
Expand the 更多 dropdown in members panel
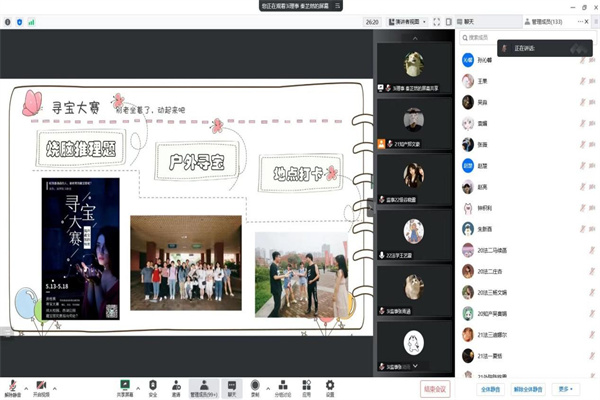(x=568, y=389)
